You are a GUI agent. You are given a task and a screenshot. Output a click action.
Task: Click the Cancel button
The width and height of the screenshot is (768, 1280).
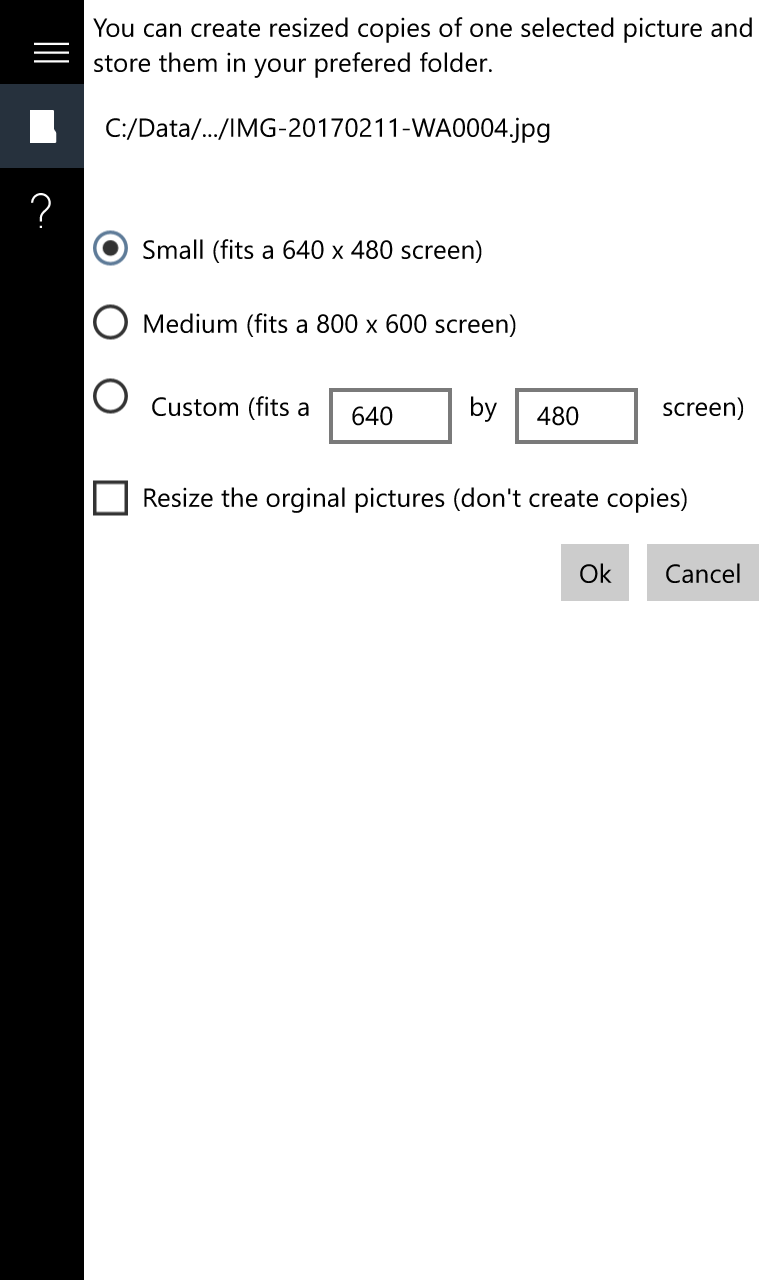click(x=703, y=573)
